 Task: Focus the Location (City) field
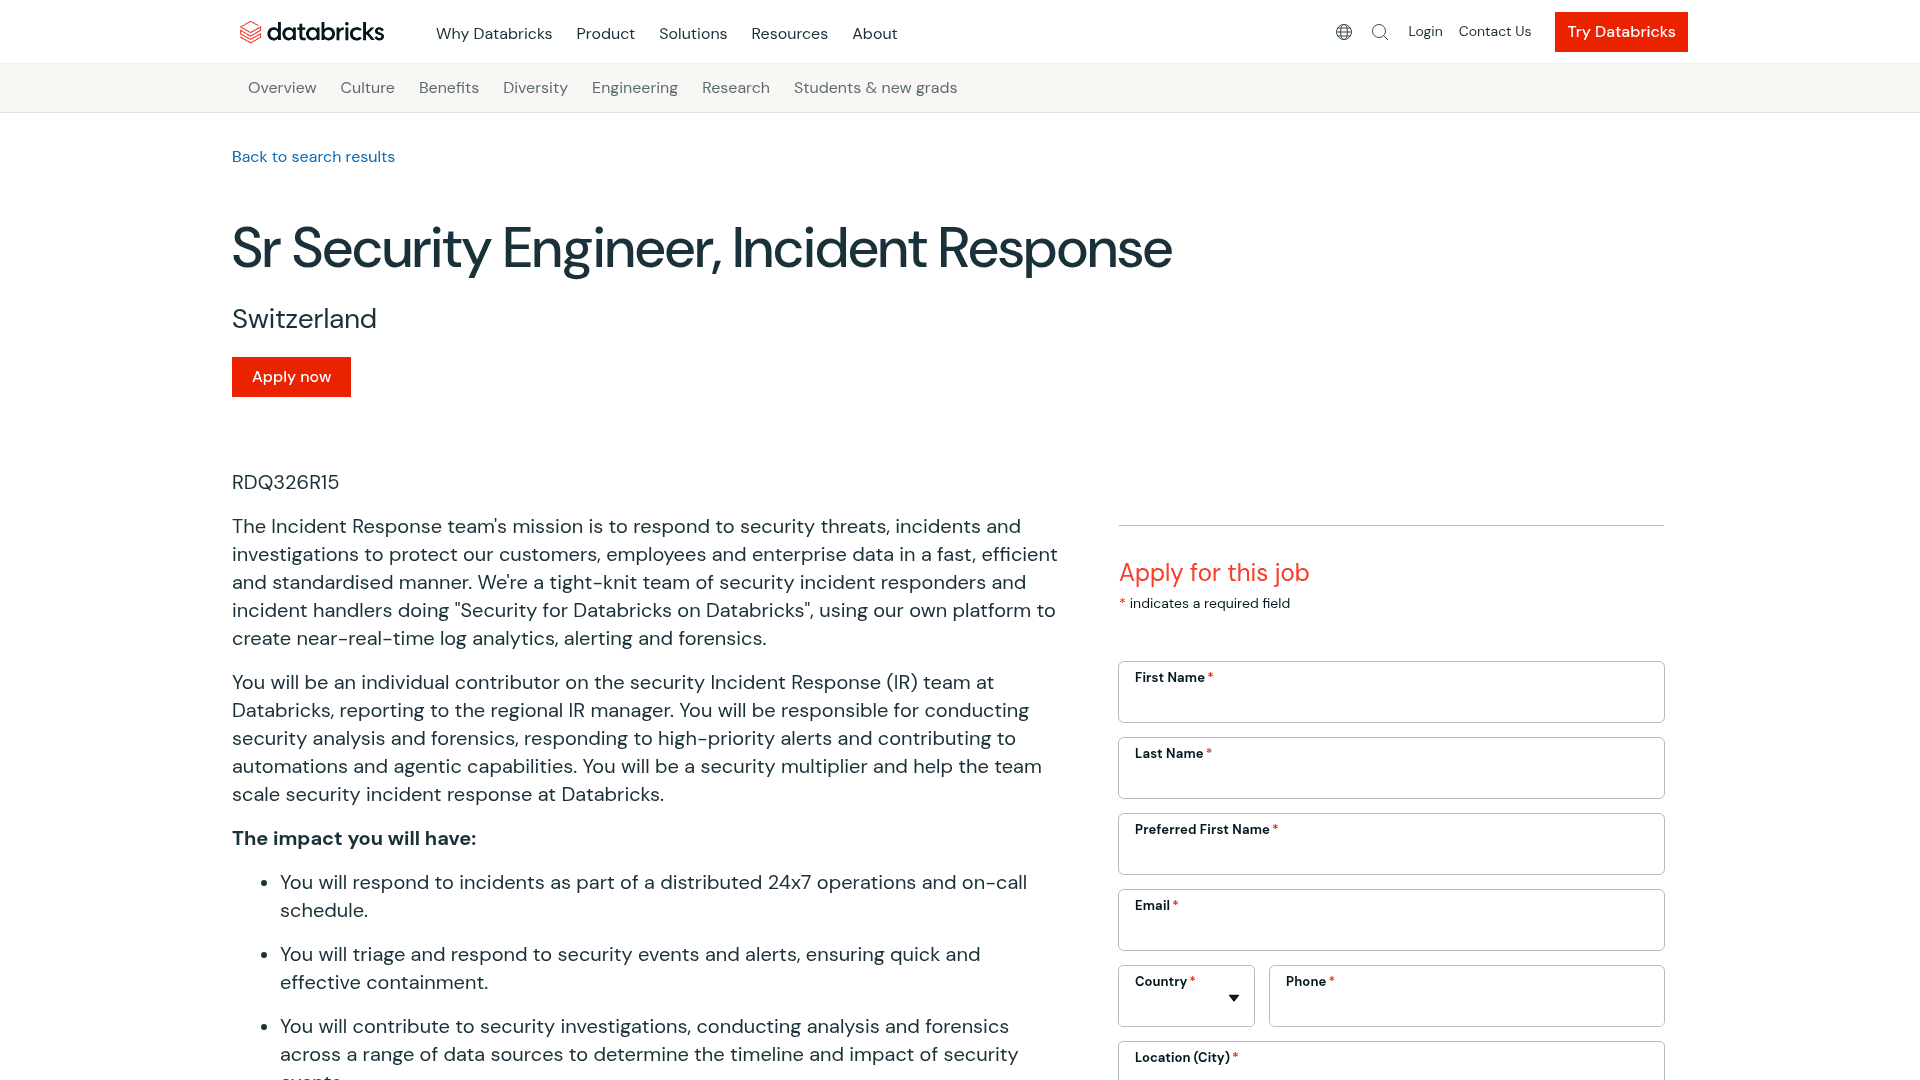point(1391,1061)
